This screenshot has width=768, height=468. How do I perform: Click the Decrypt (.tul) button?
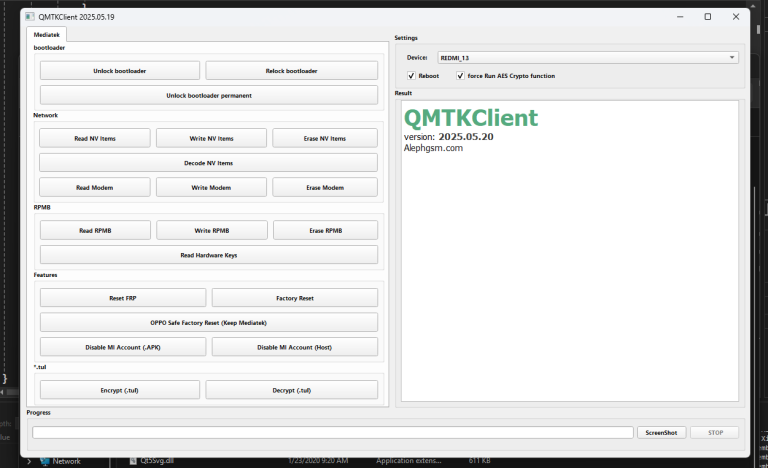(291, 390)
